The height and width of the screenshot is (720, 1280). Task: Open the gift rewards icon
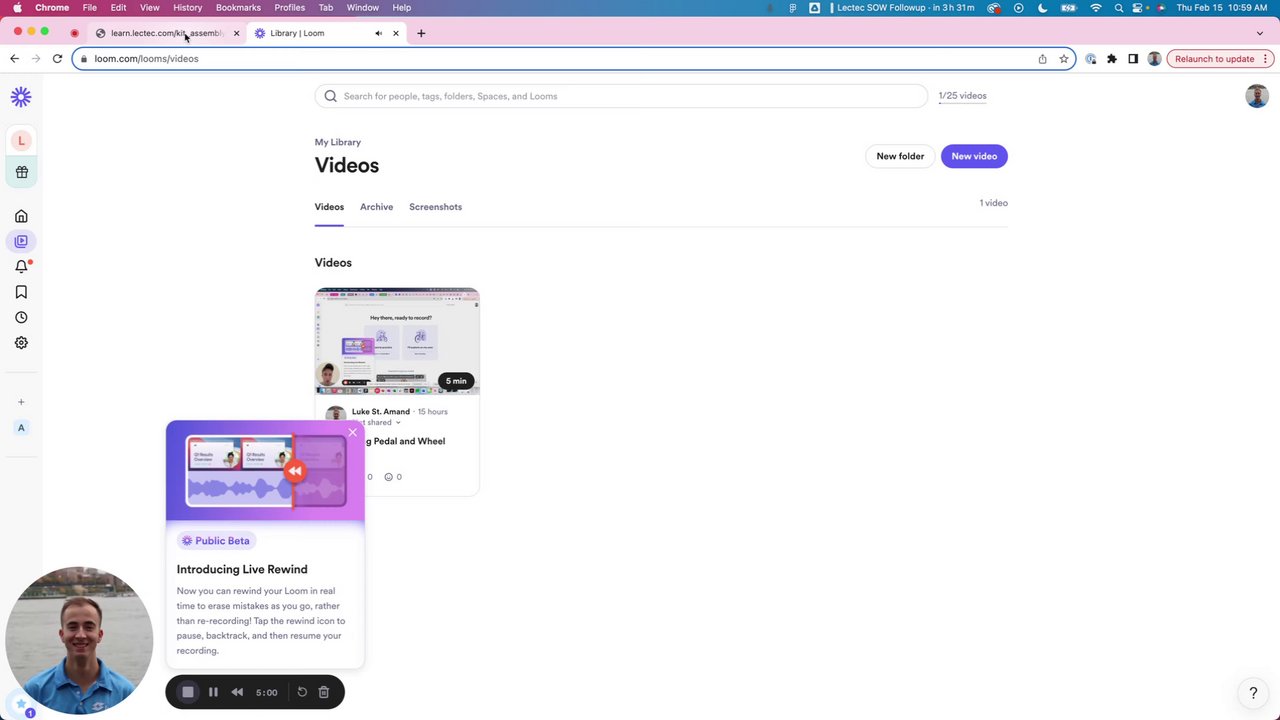[x=21, y=172]
